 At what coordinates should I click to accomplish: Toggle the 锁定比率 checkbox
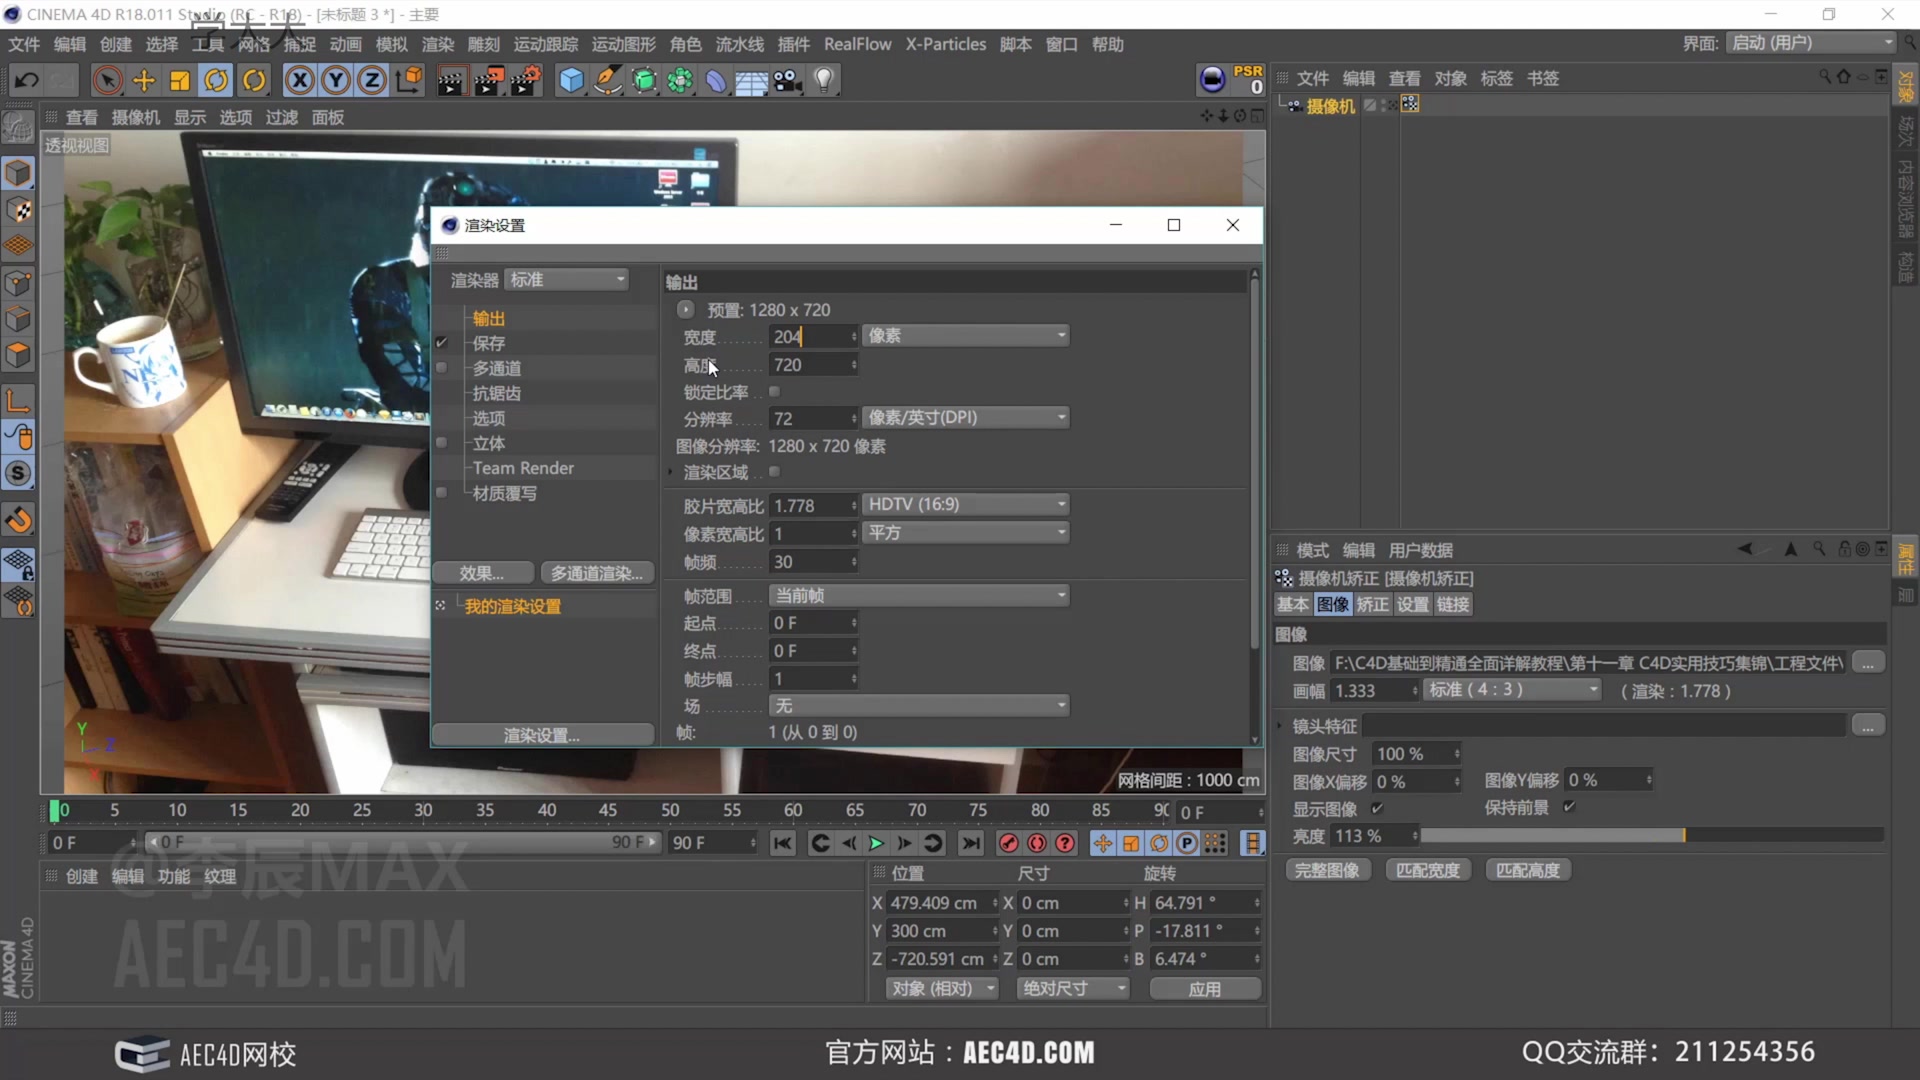pos(775,391)
